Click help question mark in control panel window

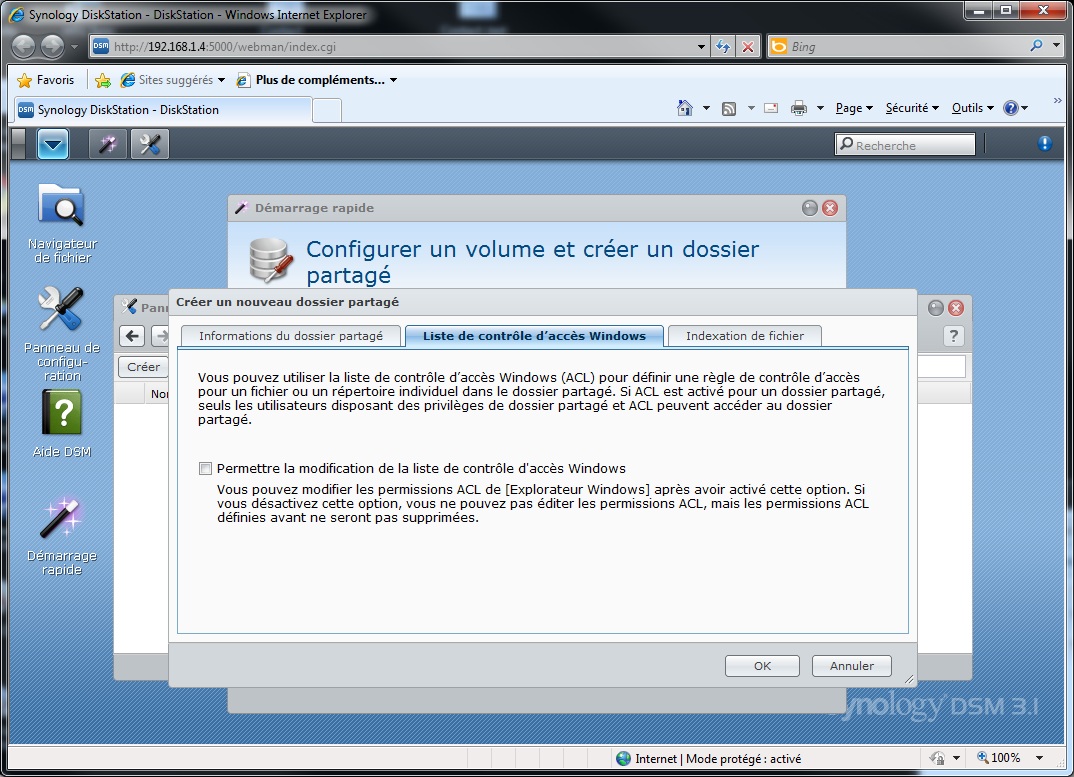[x=953, y=336]
